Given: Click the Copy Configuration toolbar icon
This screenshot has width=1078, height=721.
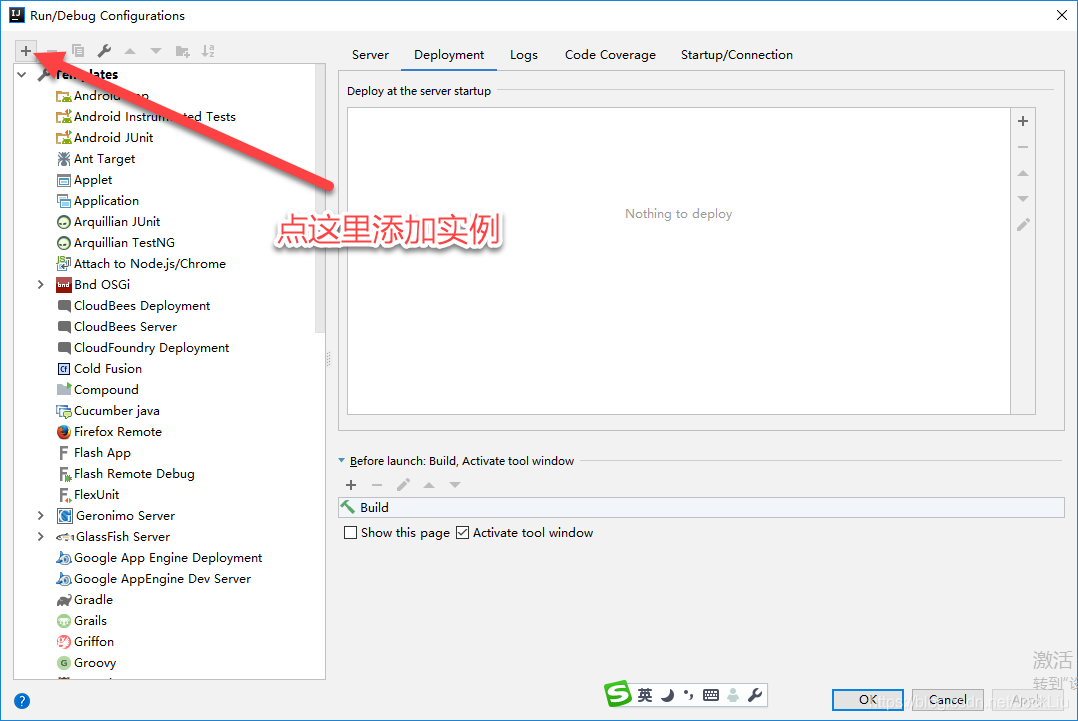Looking at the screenshot, I should (78, 51).
